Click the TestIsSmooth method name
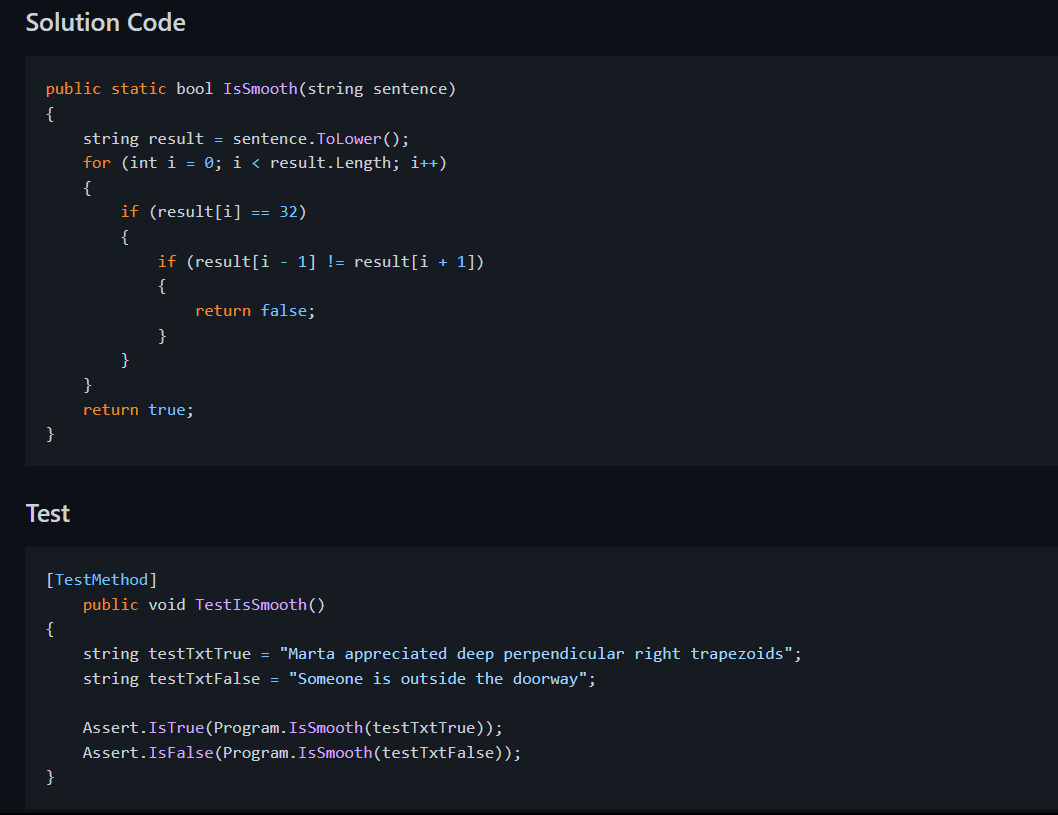 coord(251,605)
